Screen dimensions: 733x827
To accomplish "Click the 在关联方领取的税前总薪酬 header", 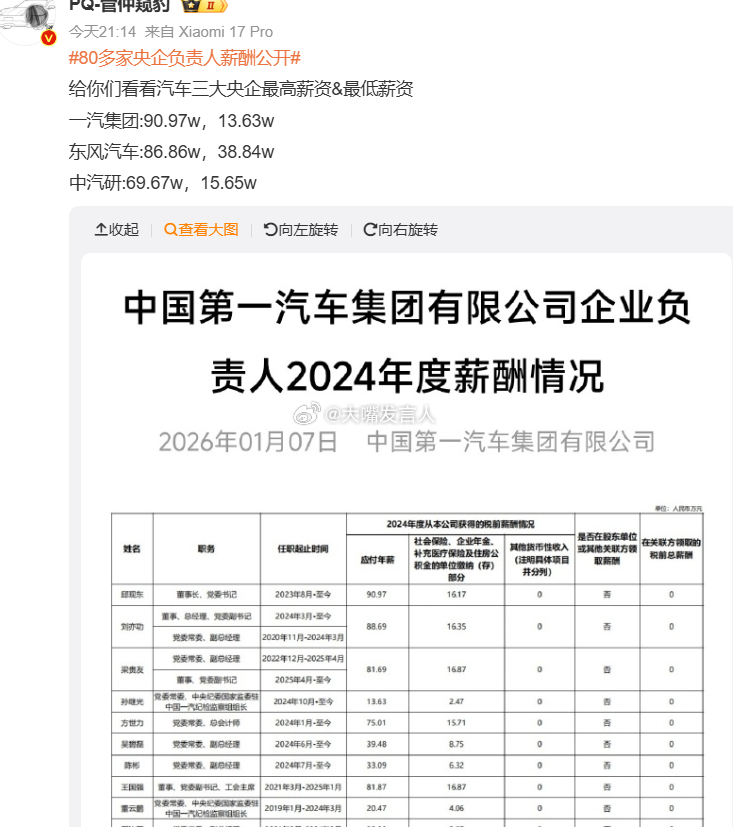I will tap(671, 549).
